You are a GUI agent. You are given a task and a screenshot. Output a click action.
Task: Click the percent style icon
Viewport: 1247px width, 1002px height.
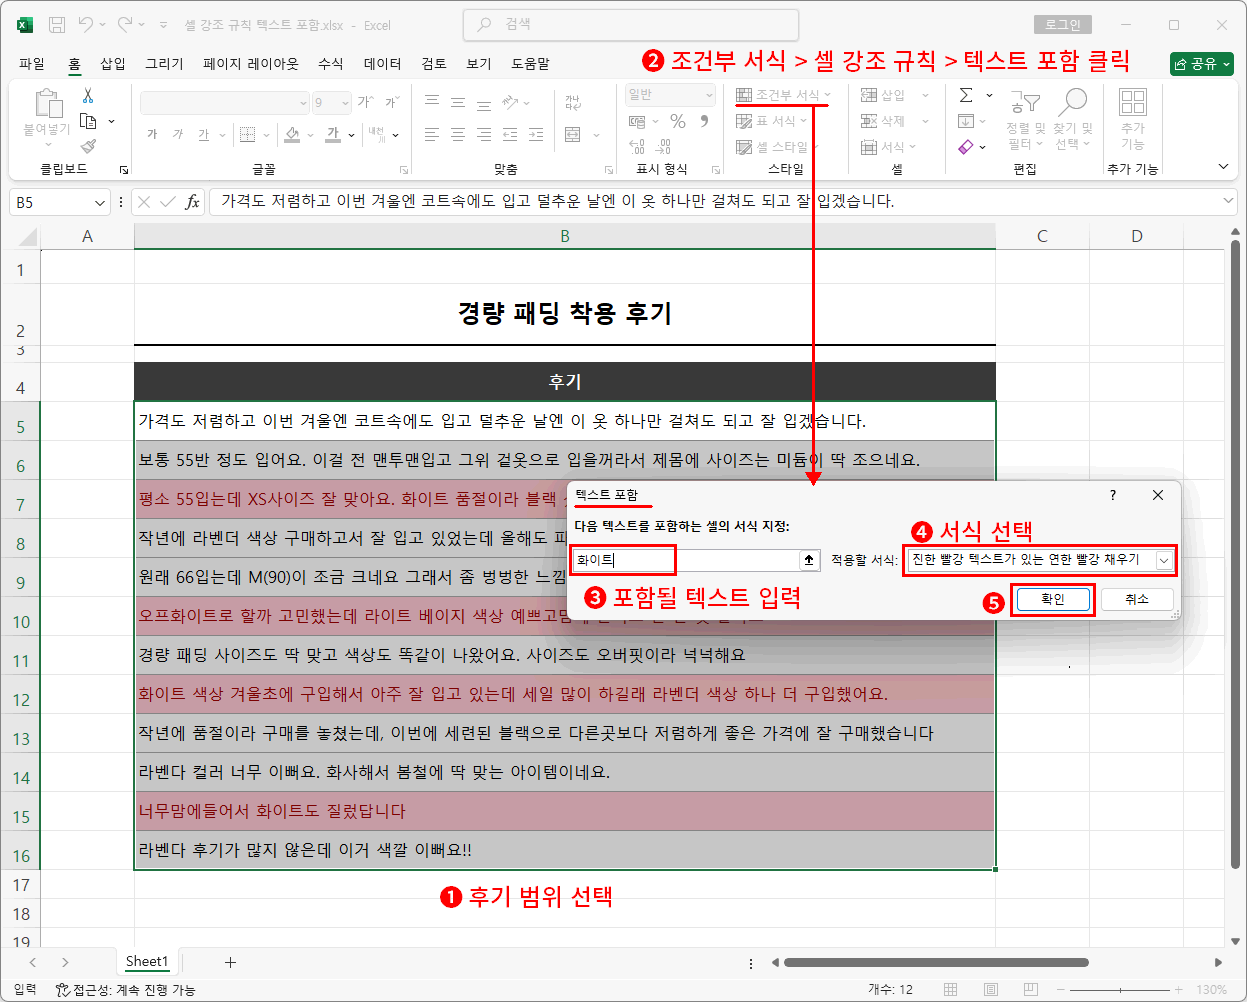678,121
